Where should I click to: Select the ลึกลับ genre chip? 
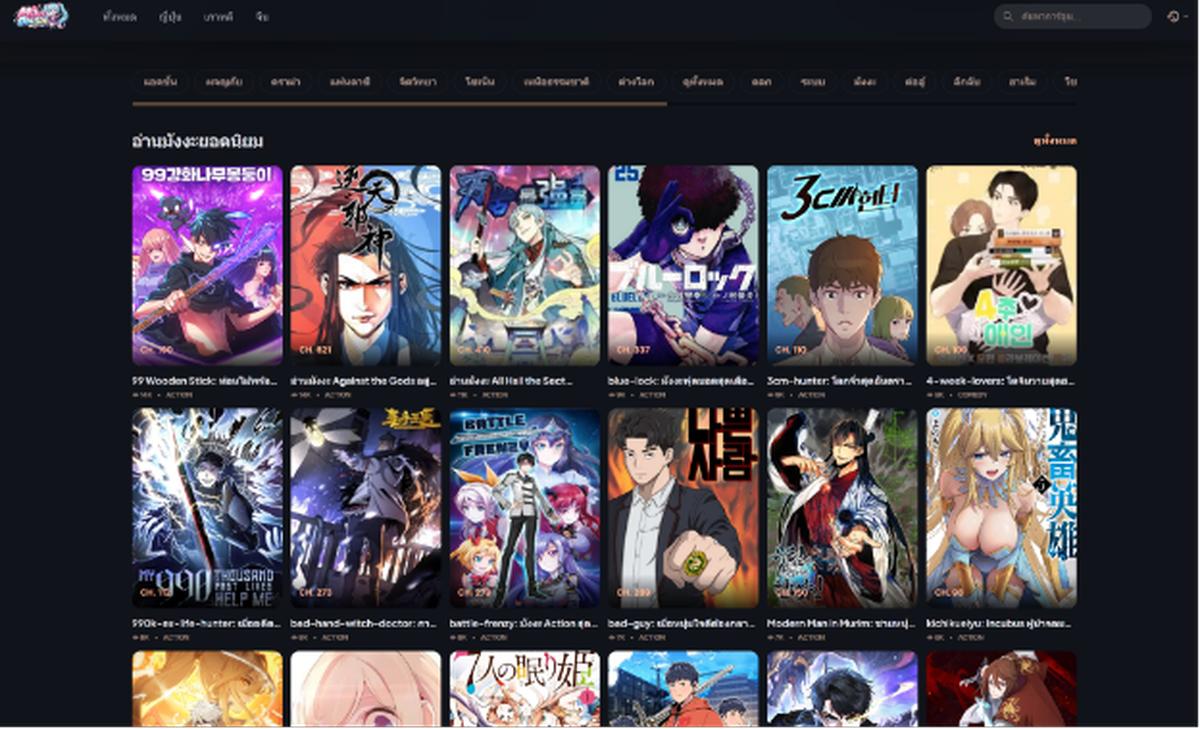(967, 82)
